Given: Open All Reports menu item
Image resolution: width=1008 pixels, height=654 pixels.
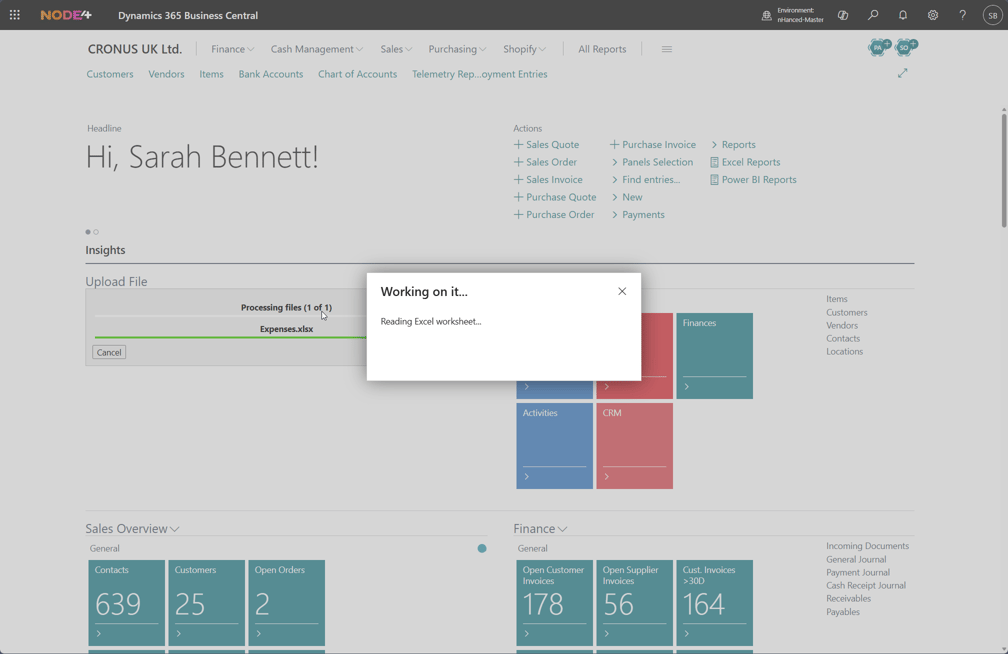Looking at the screenshot, I should click(x=602, y=49).
